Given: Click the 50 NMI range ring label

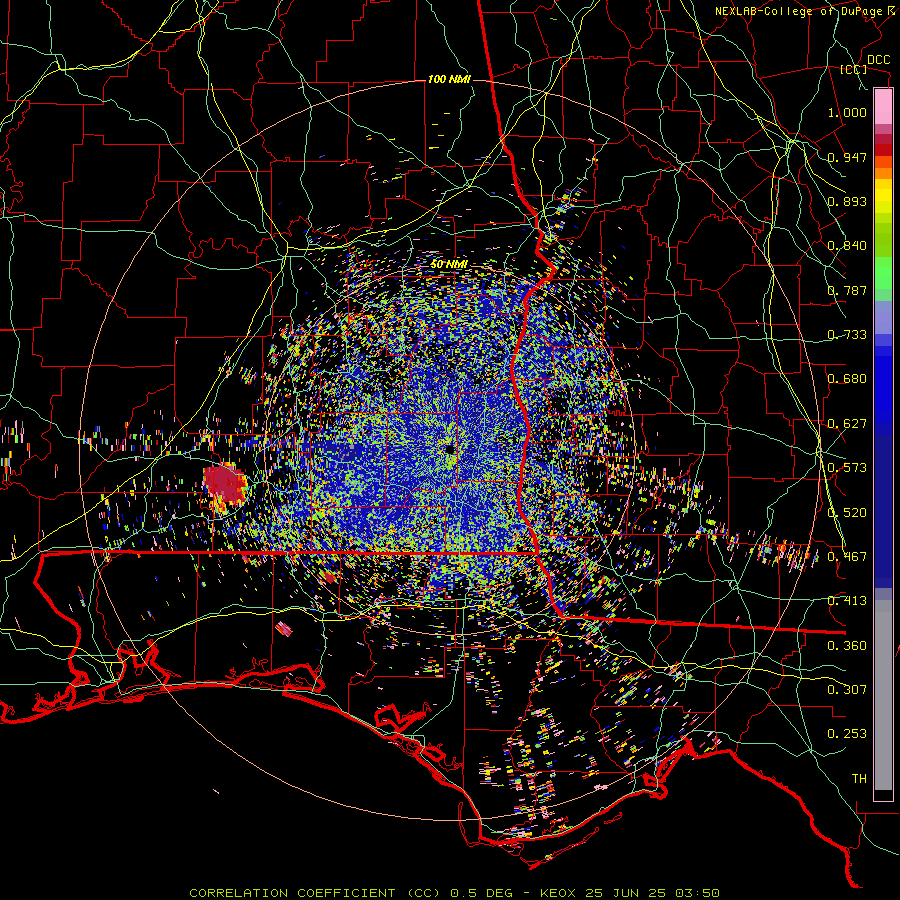Looking at the screenshot, I should (x=449, y=265).
